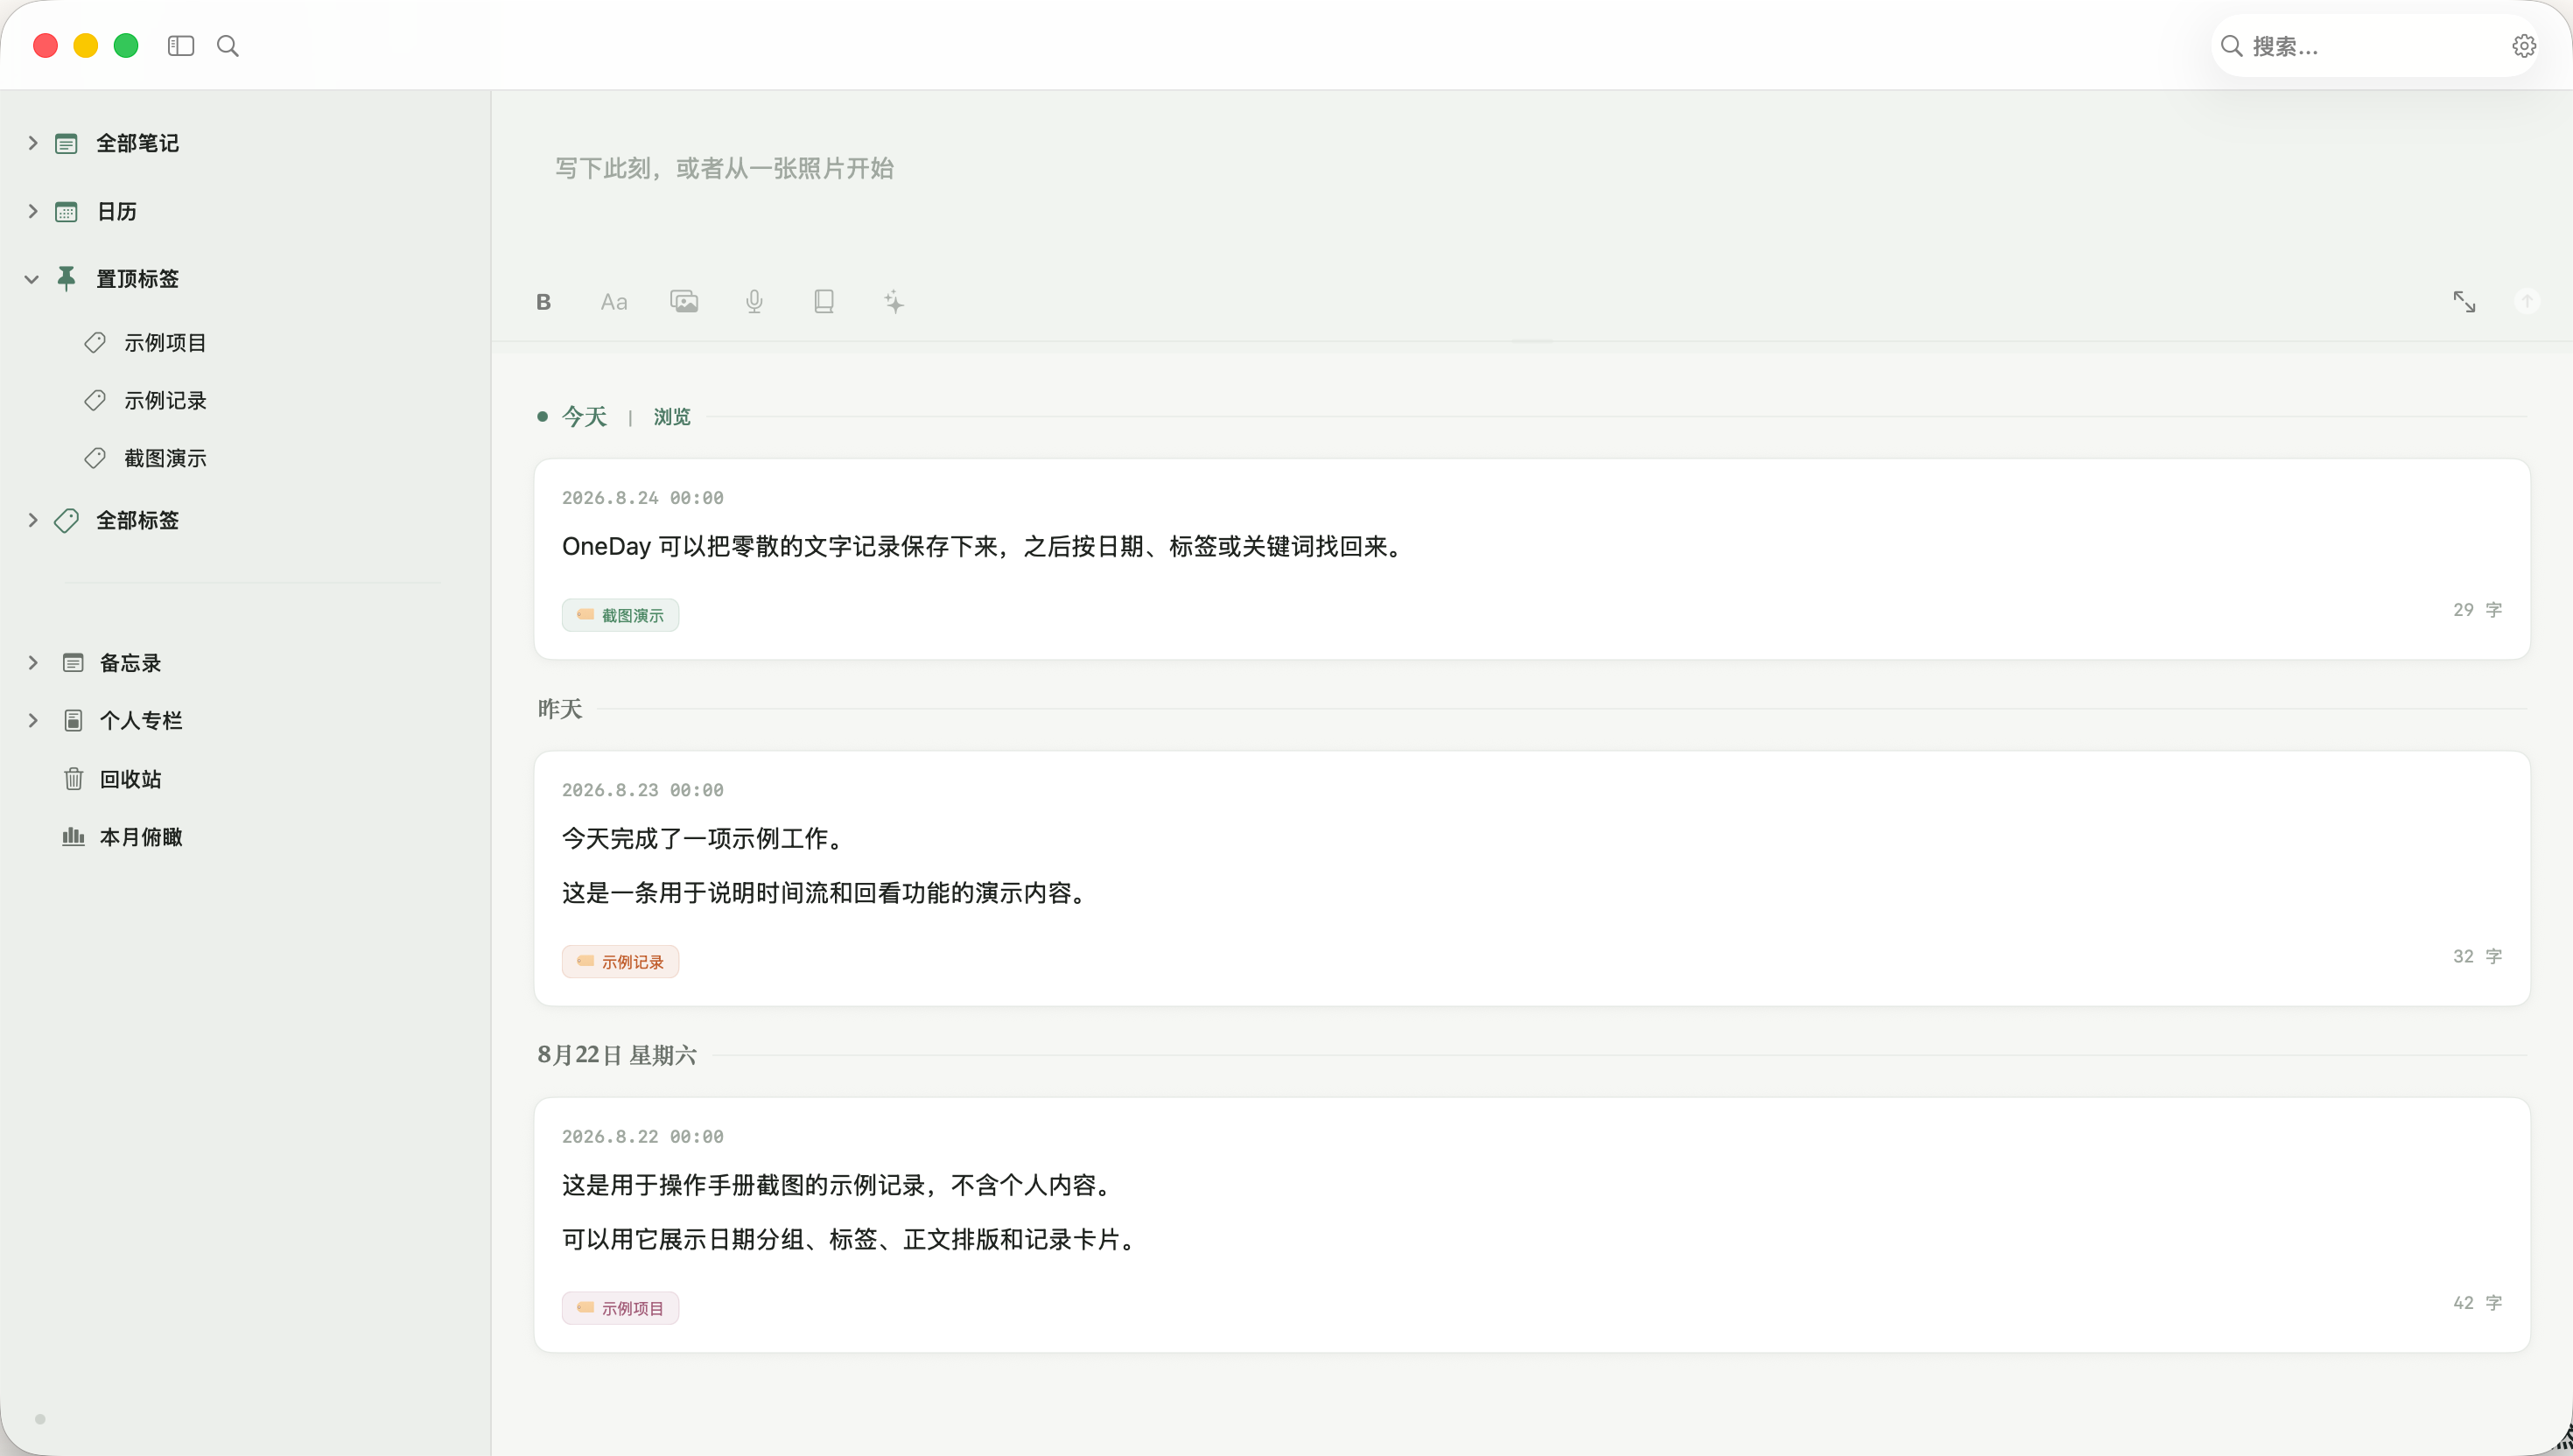Open settings gear in search bar
The width and height of the screenshot is (2573, 1456).
pos(2524,46)
